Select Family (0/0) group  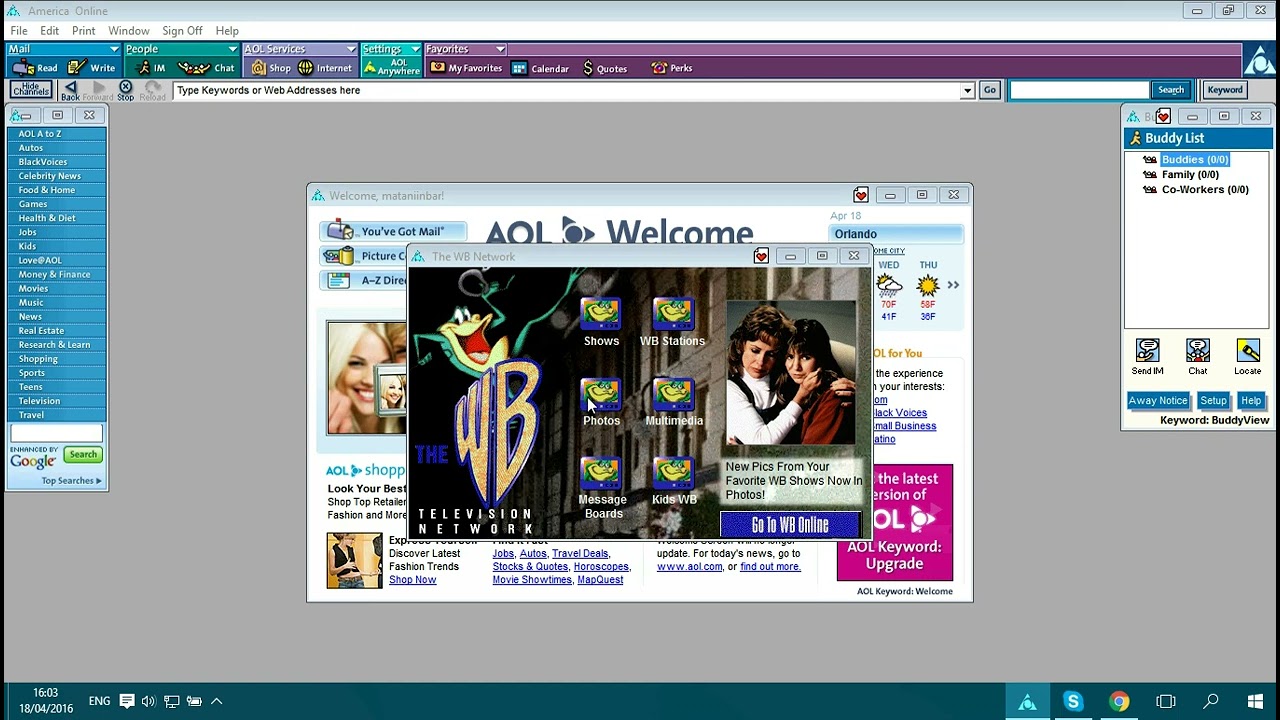tap(1190, 175)
